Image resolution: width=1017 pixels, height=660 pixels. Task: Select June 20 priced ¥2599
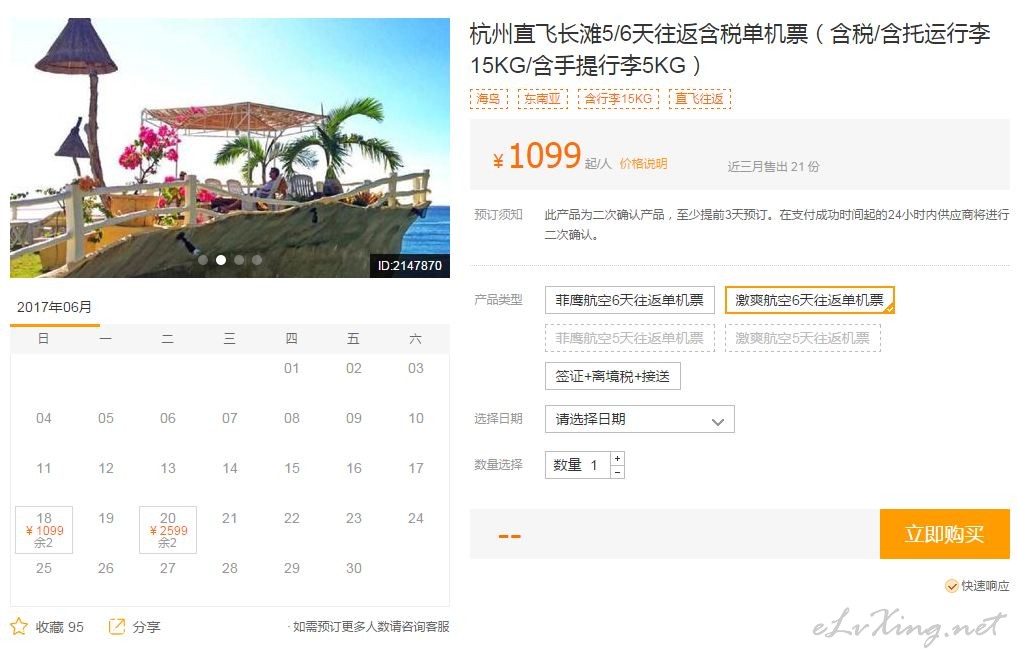pyautogui.click(x=168, y=530)
